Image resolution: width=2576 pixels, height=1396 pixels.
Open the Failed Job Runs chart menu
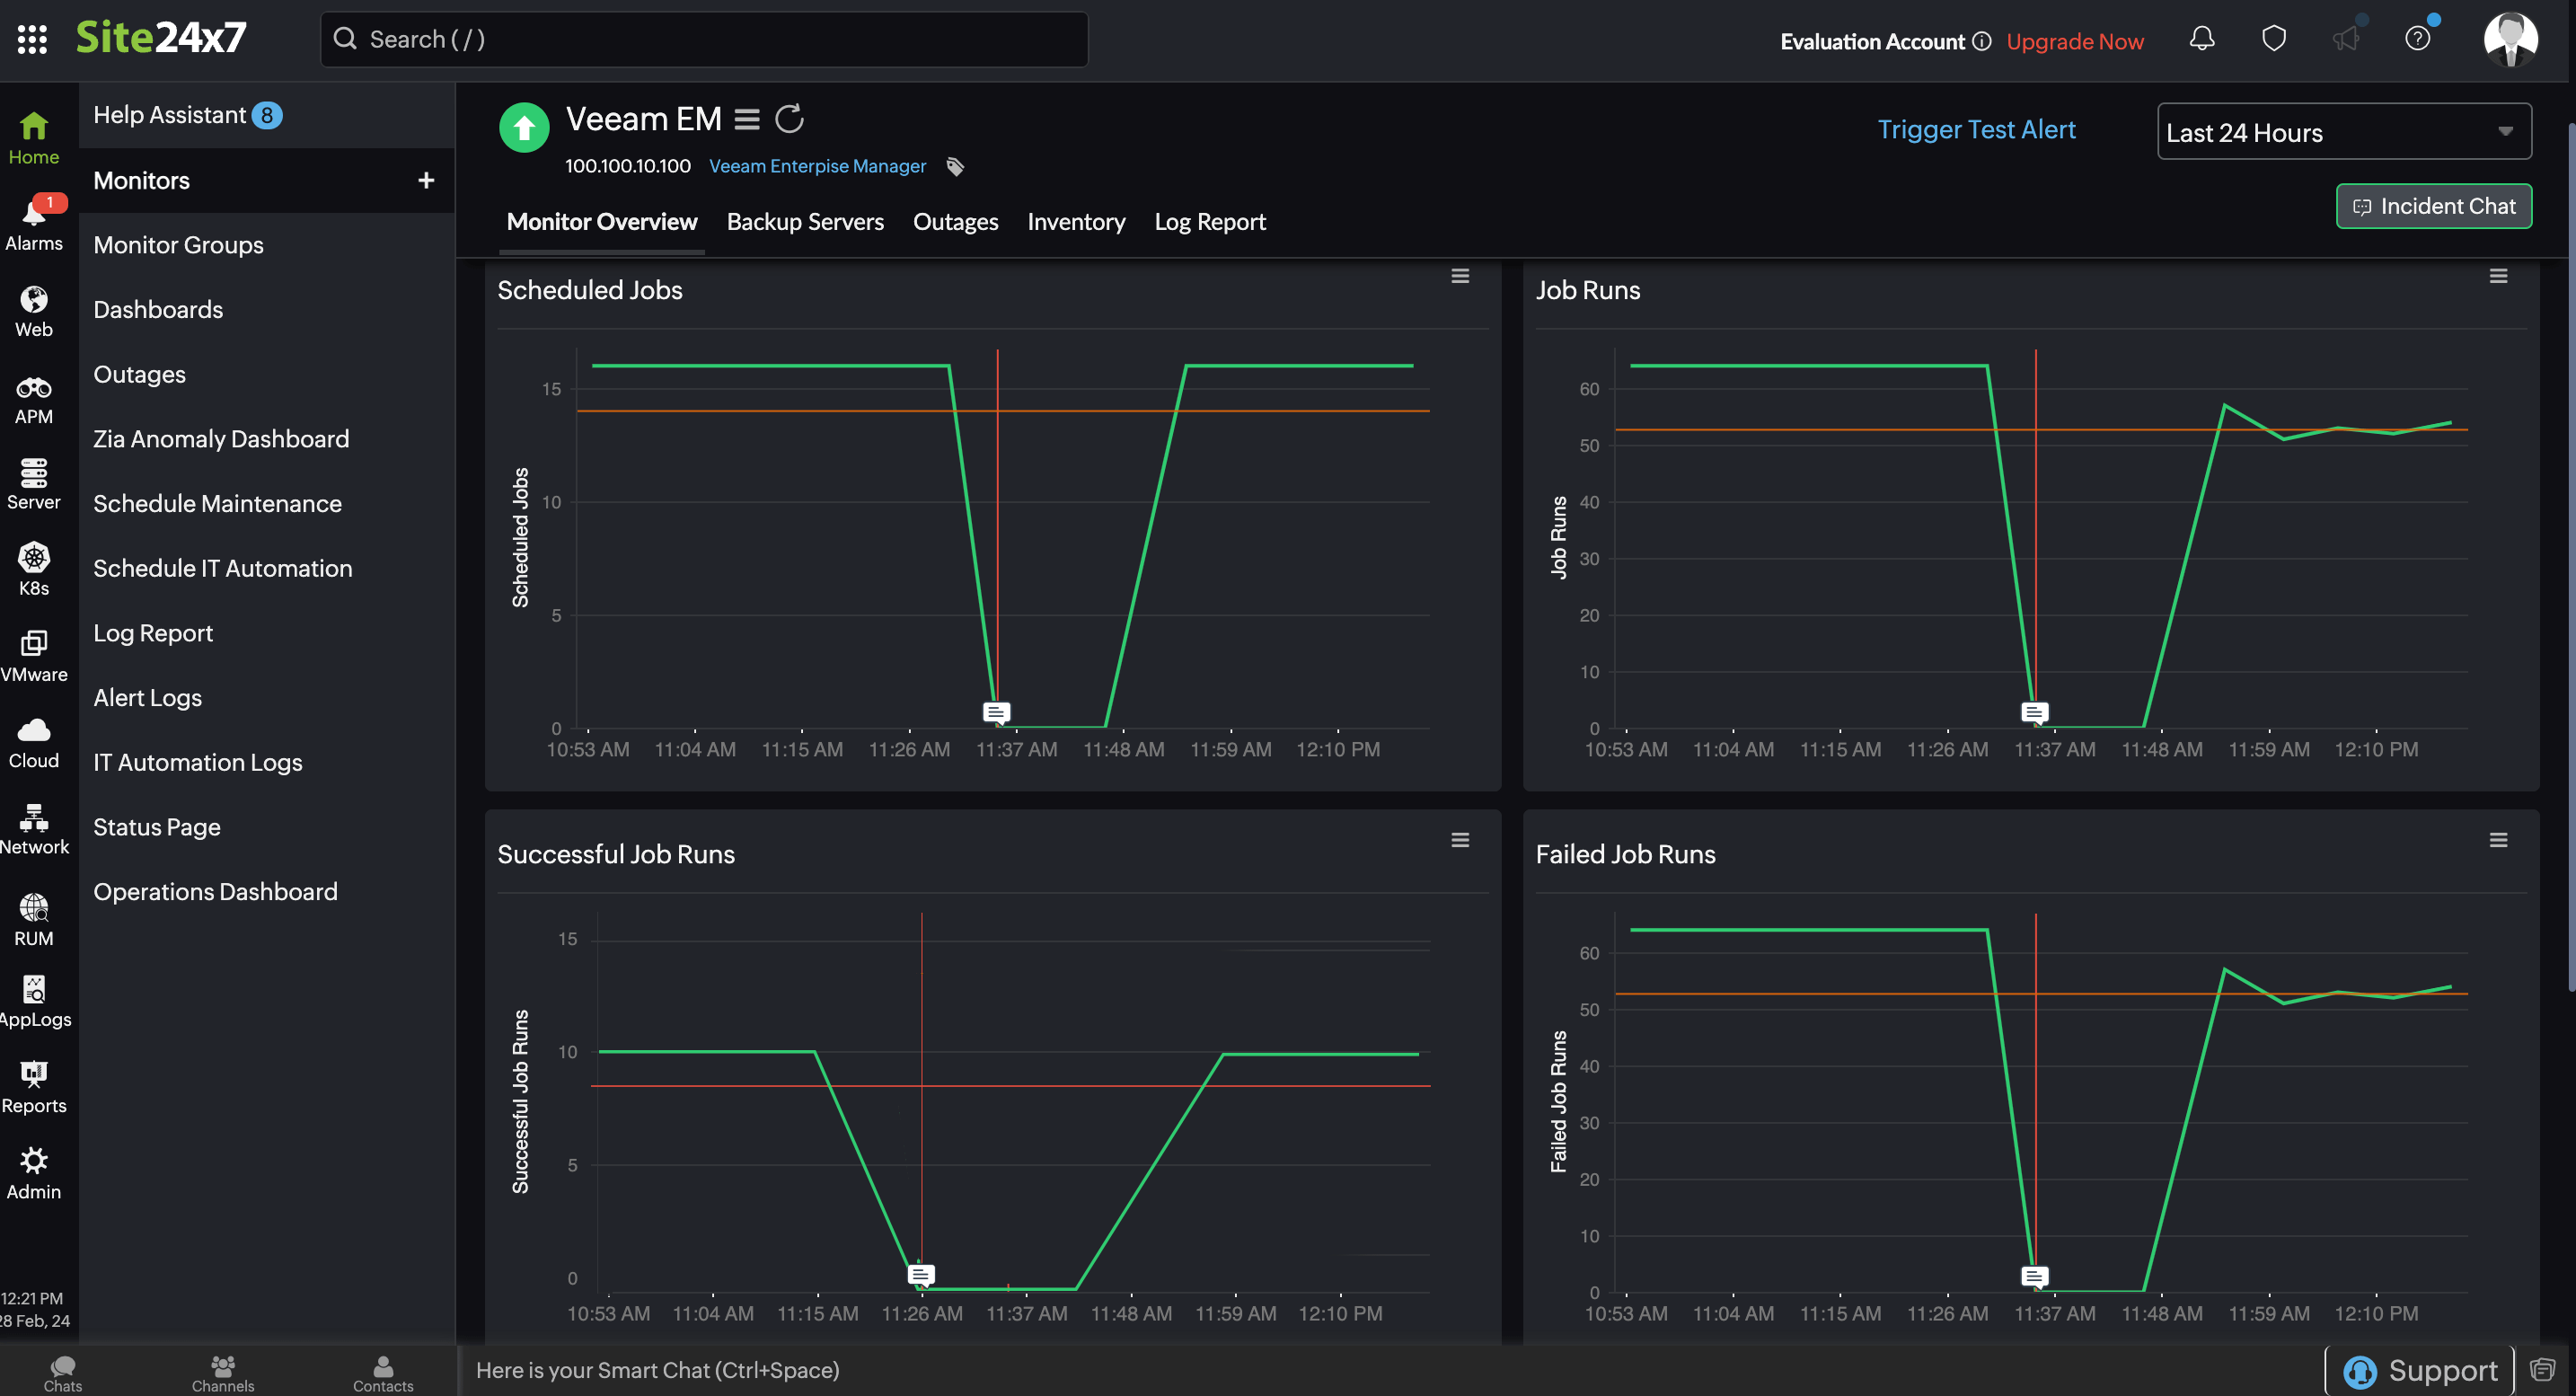click(x=2498, y=840)
